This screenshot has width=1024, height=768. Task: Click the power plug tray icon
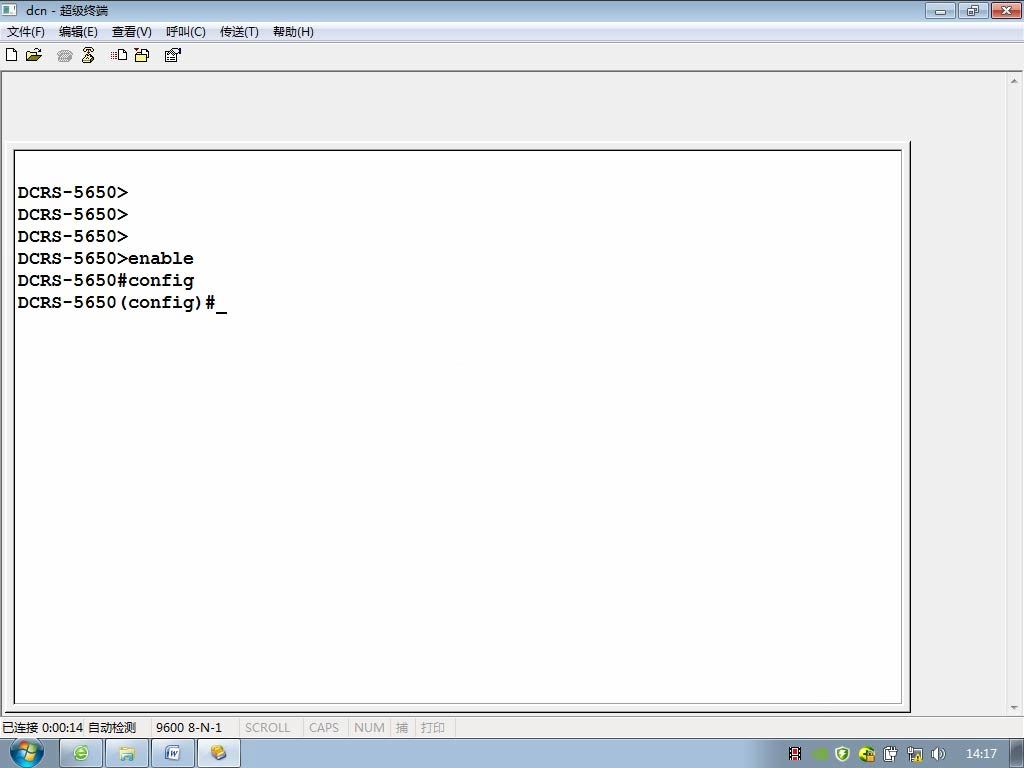coord(891,754)
